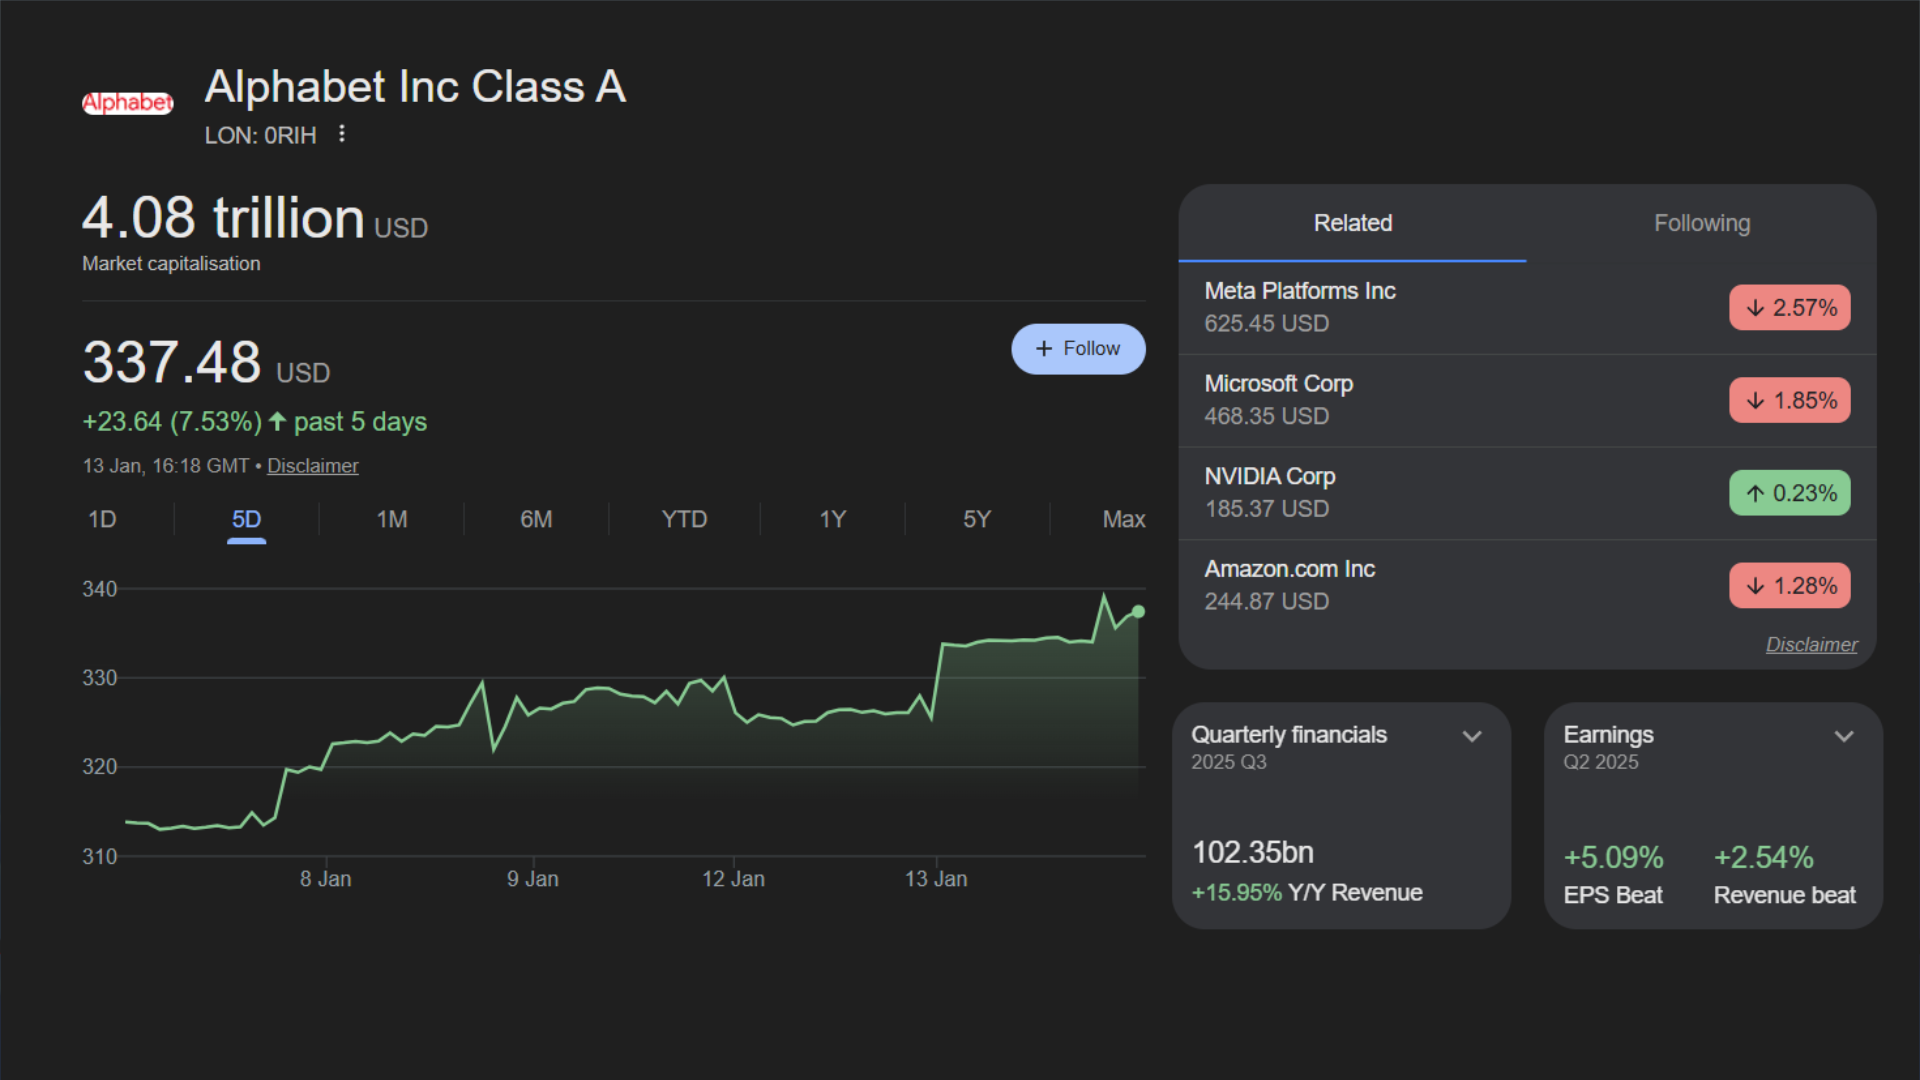
Task: Open the three-dot overflow menu beside LON: 0RIH
Action: pyautogui.click(x=341, y=134)
